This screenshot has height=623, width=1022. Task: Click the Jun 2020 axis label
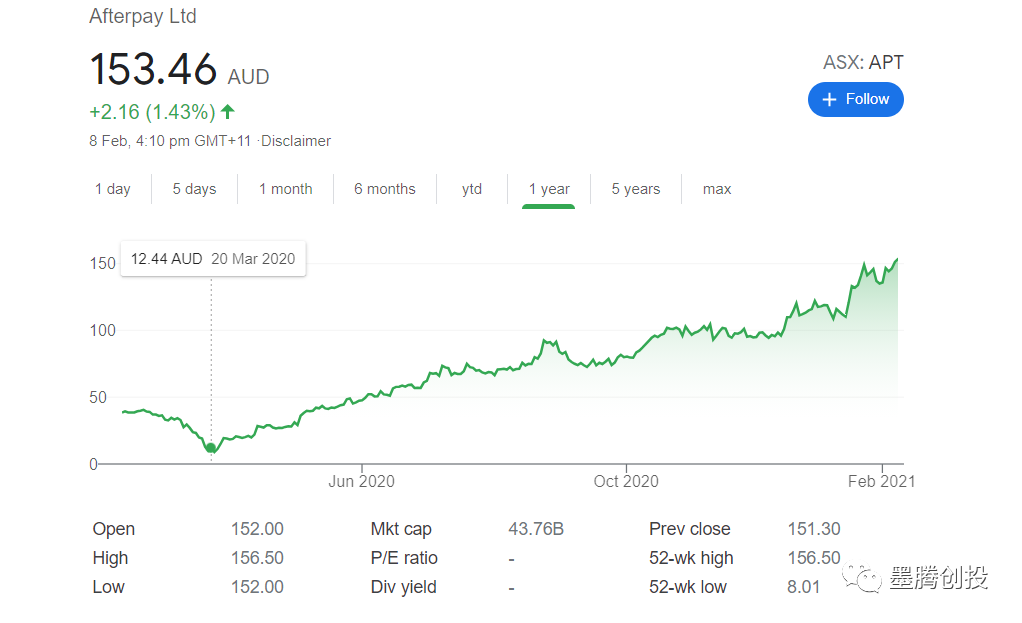(361, 482)
